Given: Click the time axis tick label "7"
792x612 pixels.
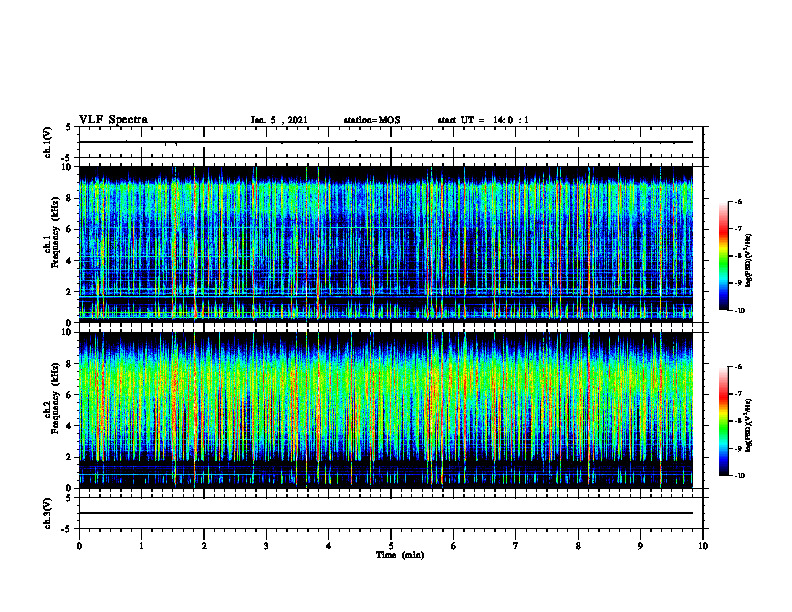Looking at the screenshot, I should pos(516,546).
